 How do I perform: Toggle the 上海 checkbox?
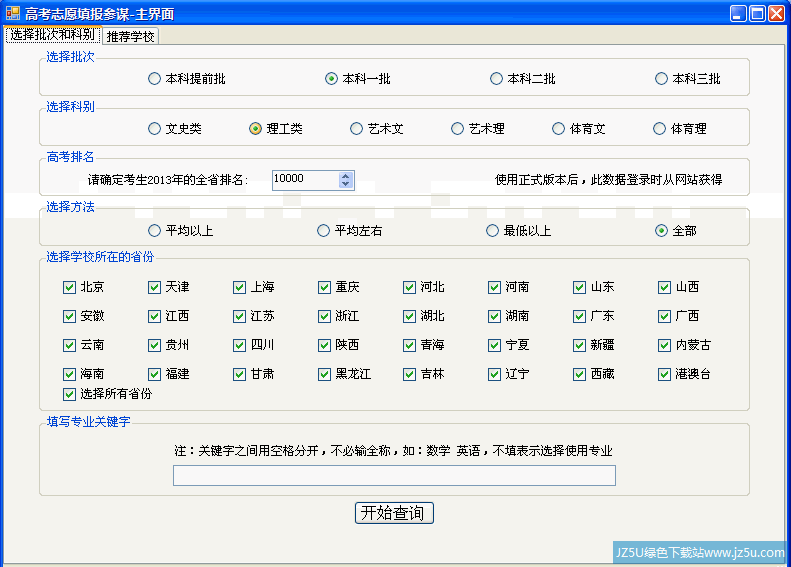tap(239, 288)
